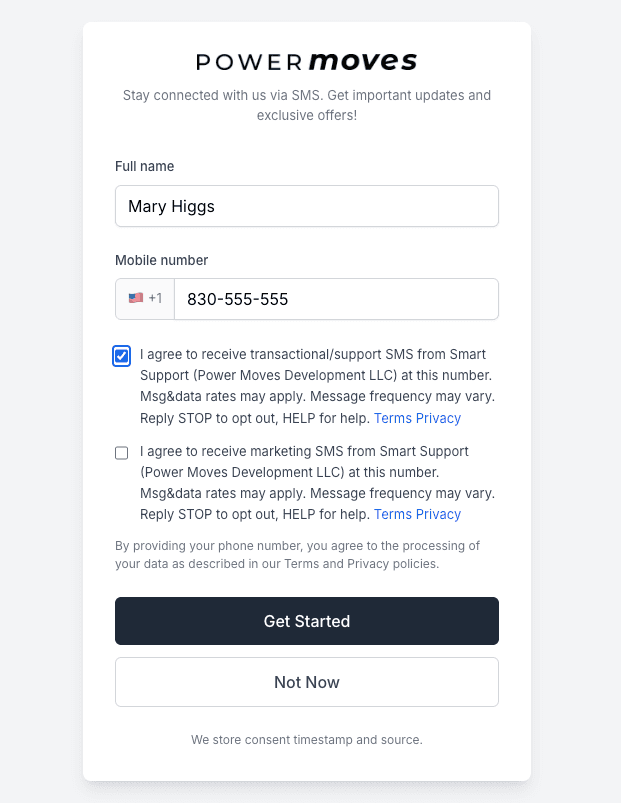Click the US flag icon in phone field

(x=136, y=298)
